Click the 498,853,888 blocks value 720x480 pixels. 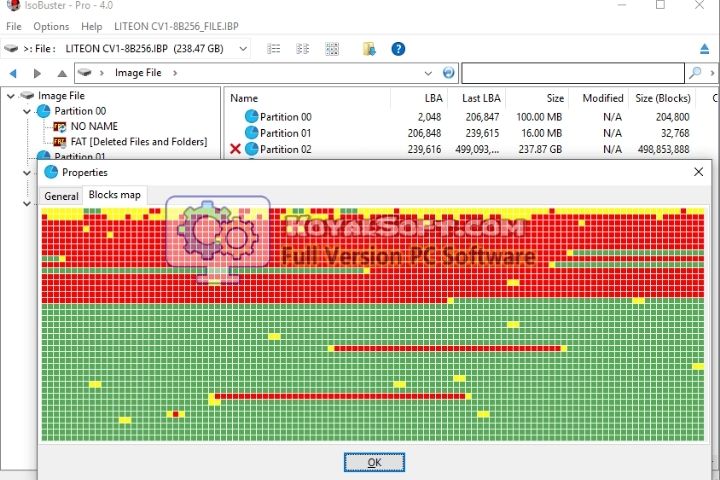(x=663, y=149)
